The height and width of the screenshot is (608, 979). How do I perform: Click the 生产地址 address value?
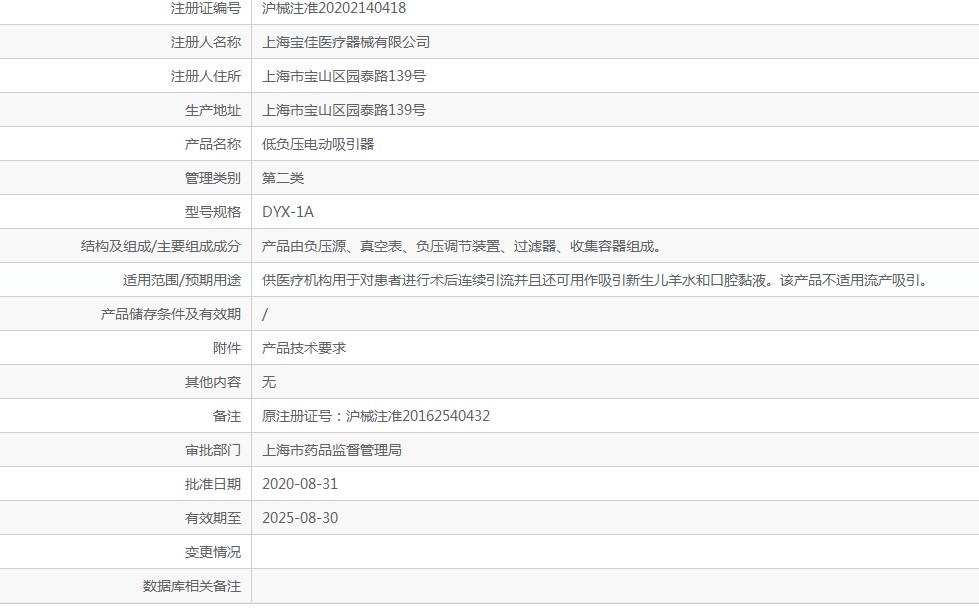point(343,110)
